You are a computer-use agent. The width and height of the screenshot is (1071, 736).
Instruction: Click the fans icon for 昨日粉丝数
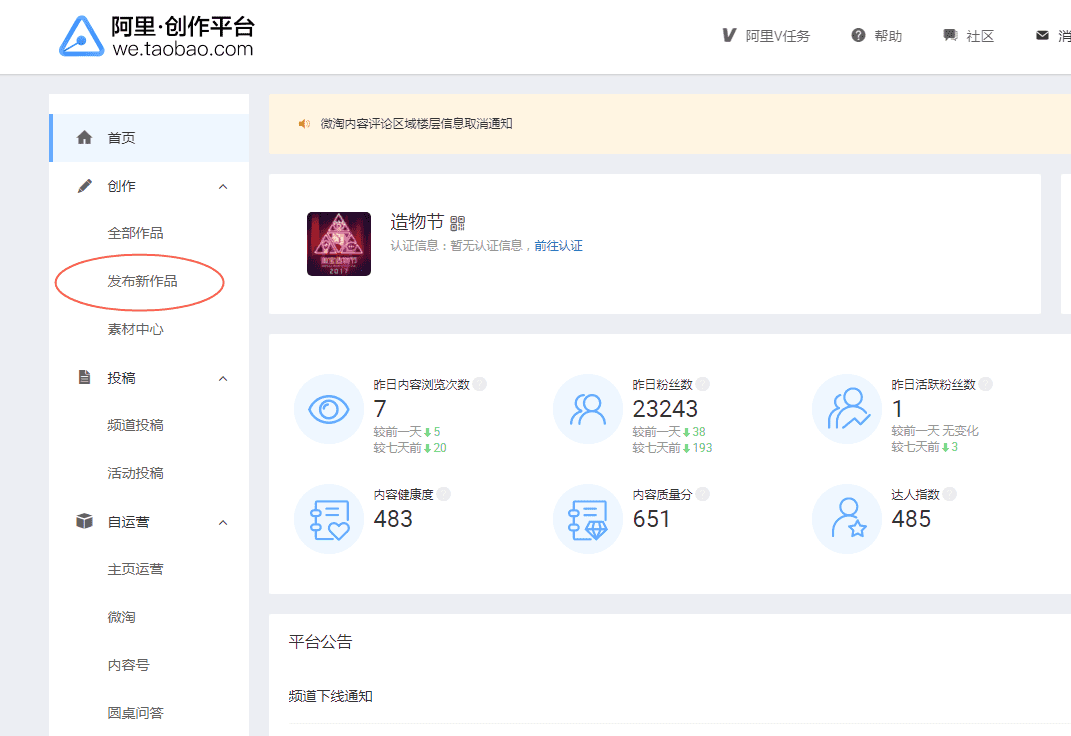587,409
